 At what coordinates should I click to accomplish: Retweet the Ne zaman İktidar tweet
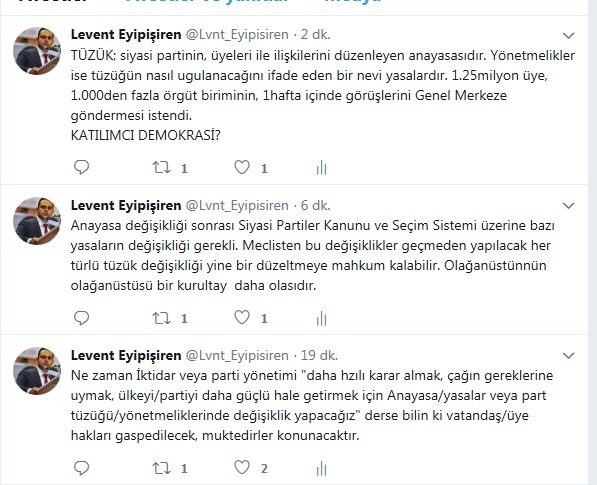(161, 468)
